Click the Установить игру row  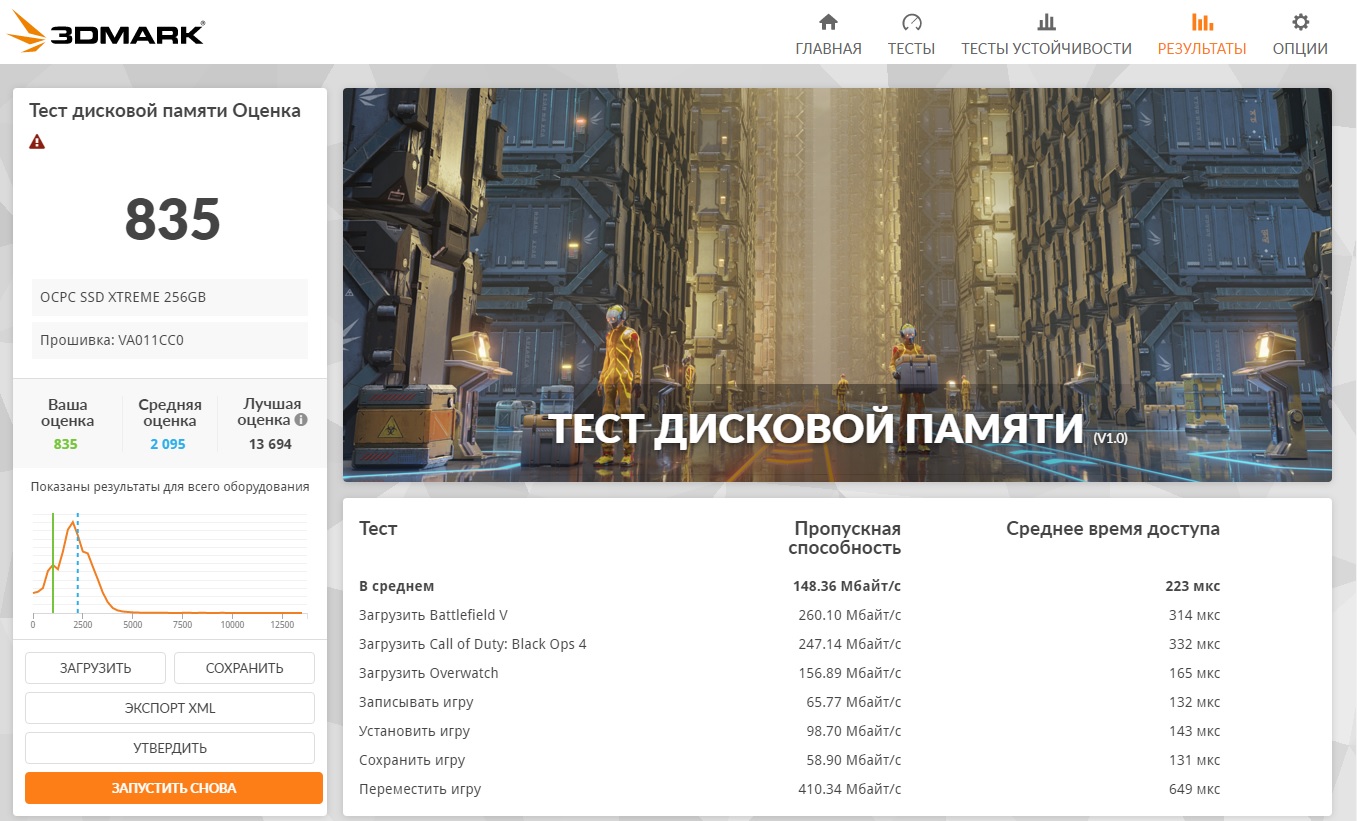(x=837, y=731)
